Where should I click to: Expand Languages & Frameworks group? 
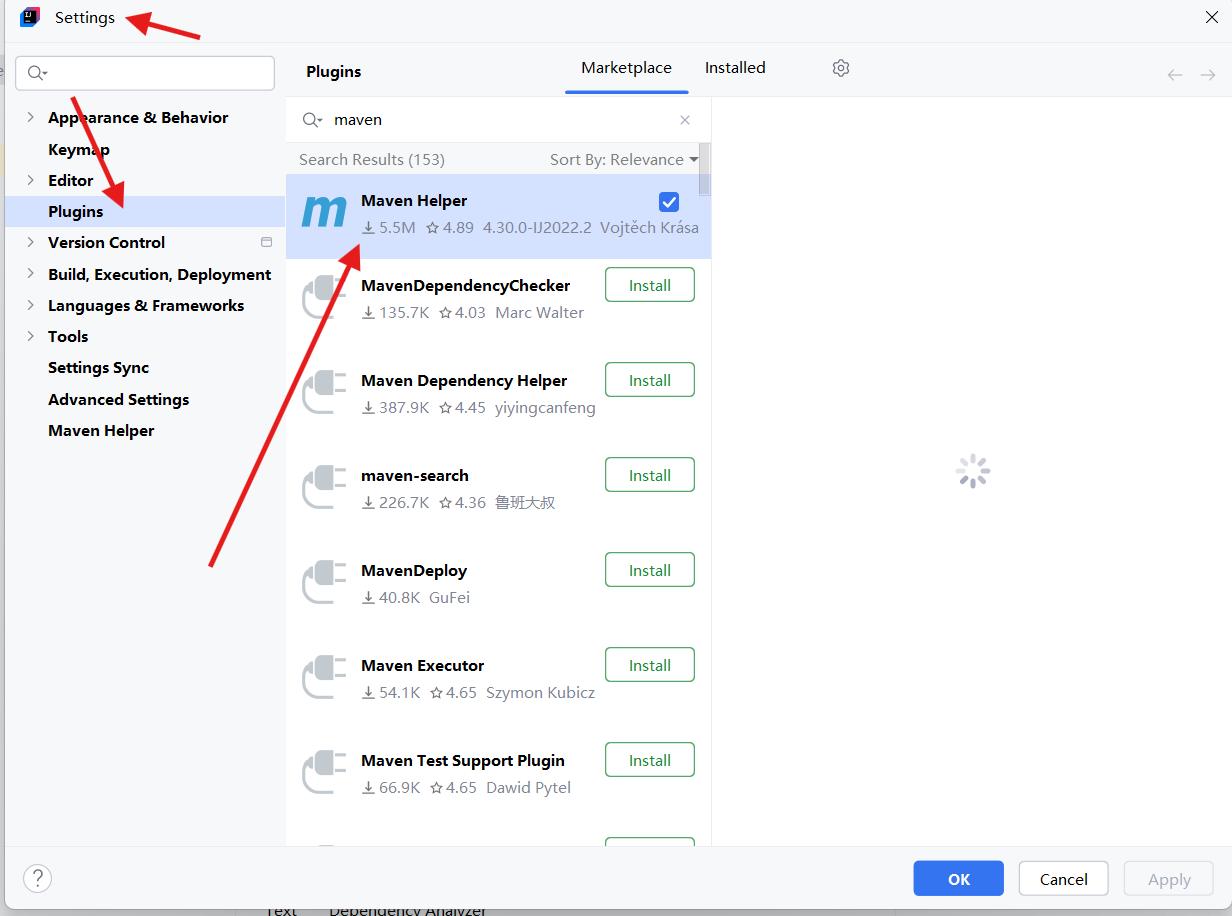click(30, 305)
